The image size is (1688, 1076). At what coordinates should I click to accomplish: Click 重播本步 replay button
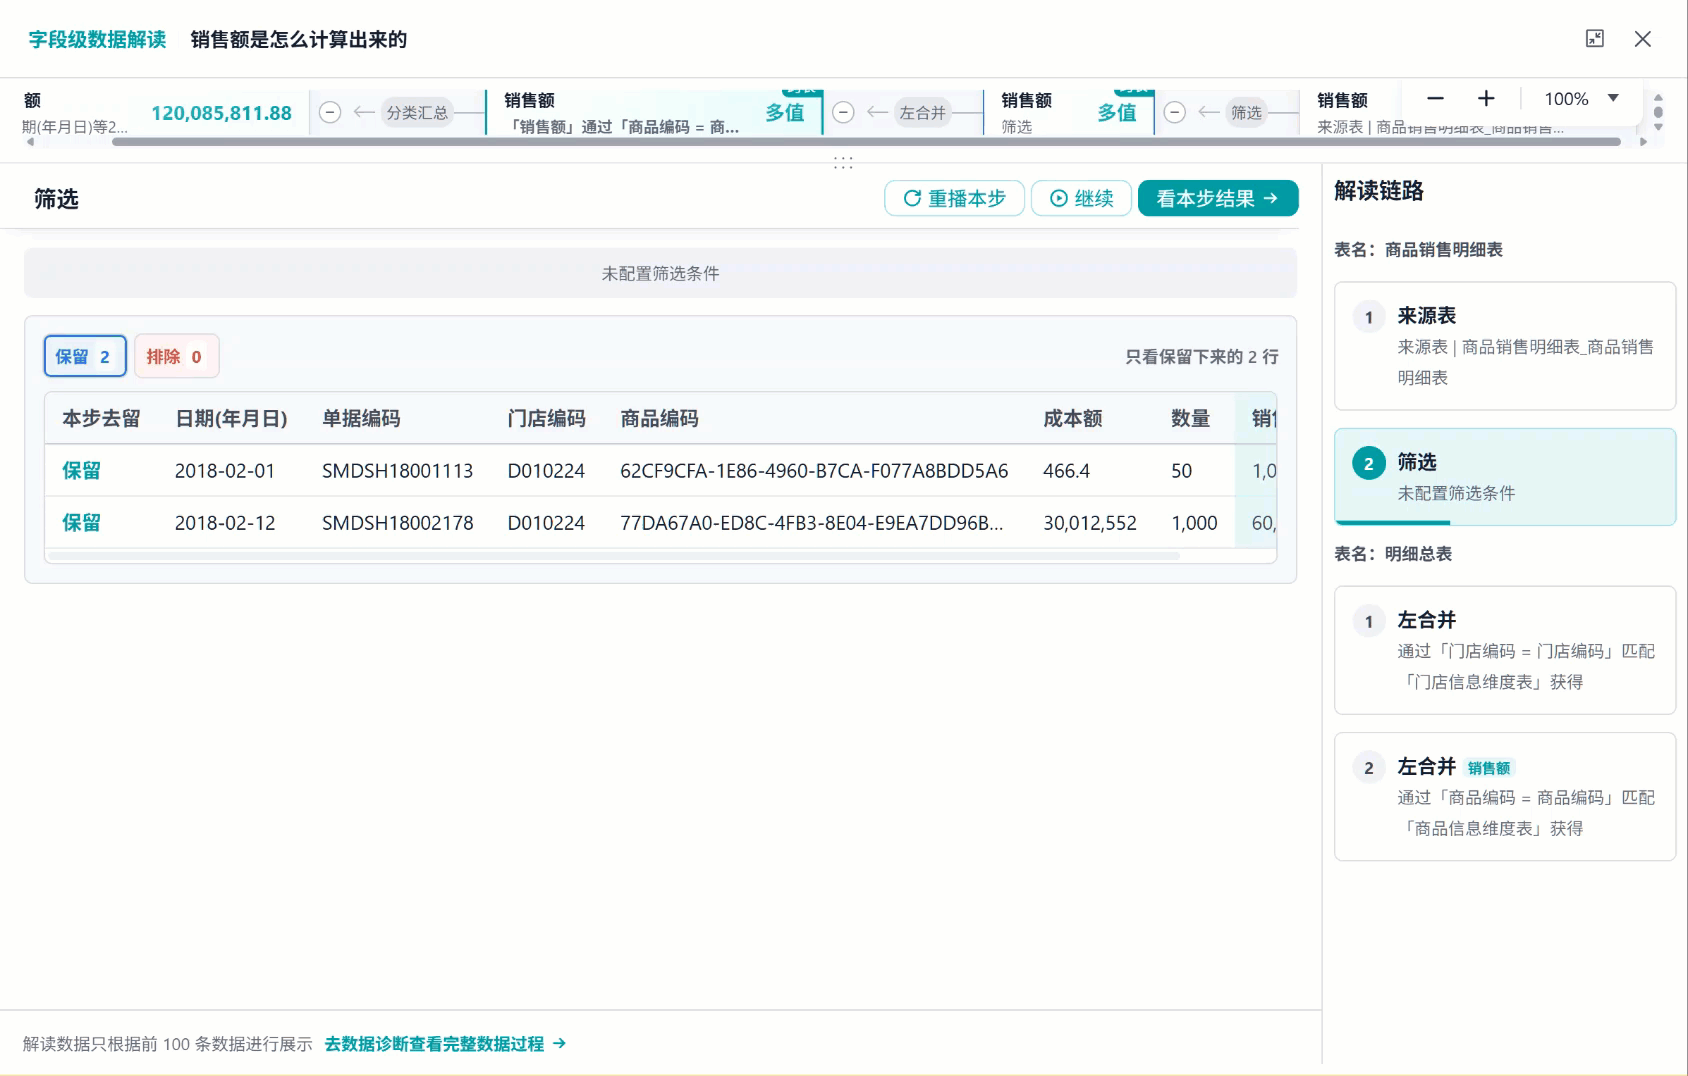[x=954, y=198]
